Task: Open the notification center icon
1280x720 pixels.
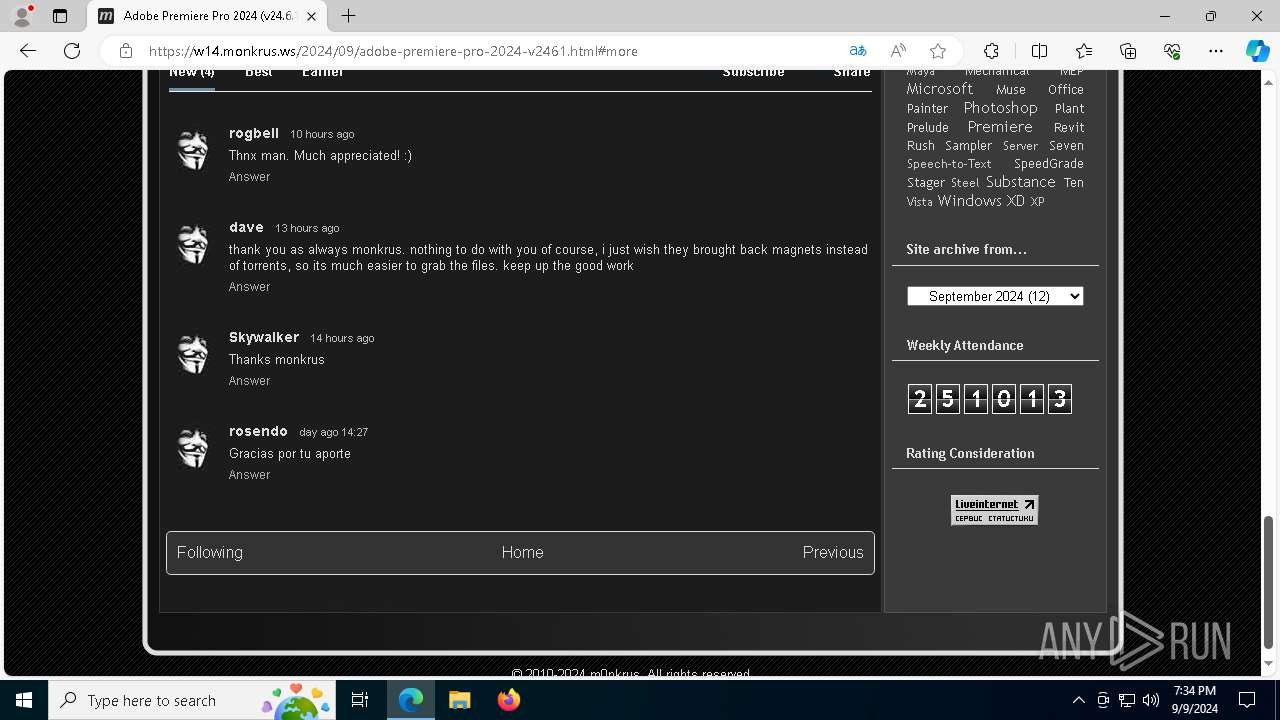Action: pos(1247,700)
